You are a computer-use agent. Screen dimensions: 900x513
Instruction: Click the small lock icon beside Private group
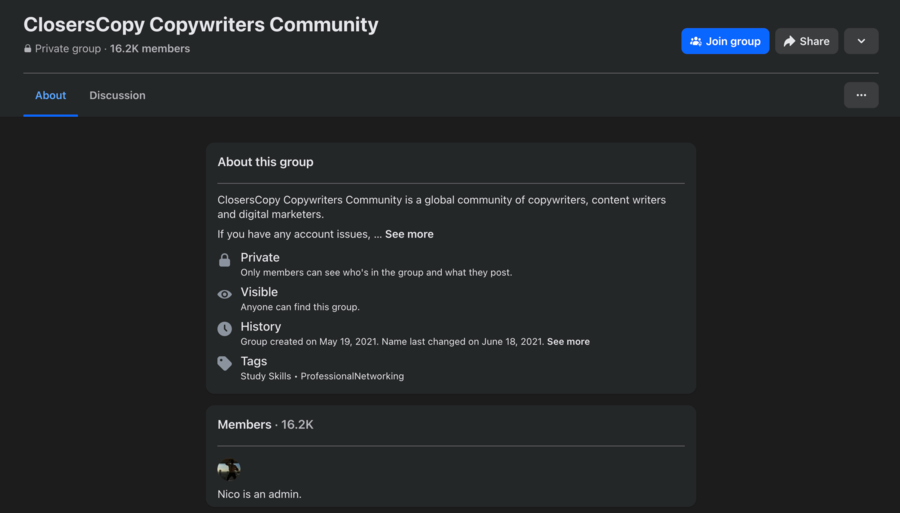pyautogui.click(x=28, y=49)
